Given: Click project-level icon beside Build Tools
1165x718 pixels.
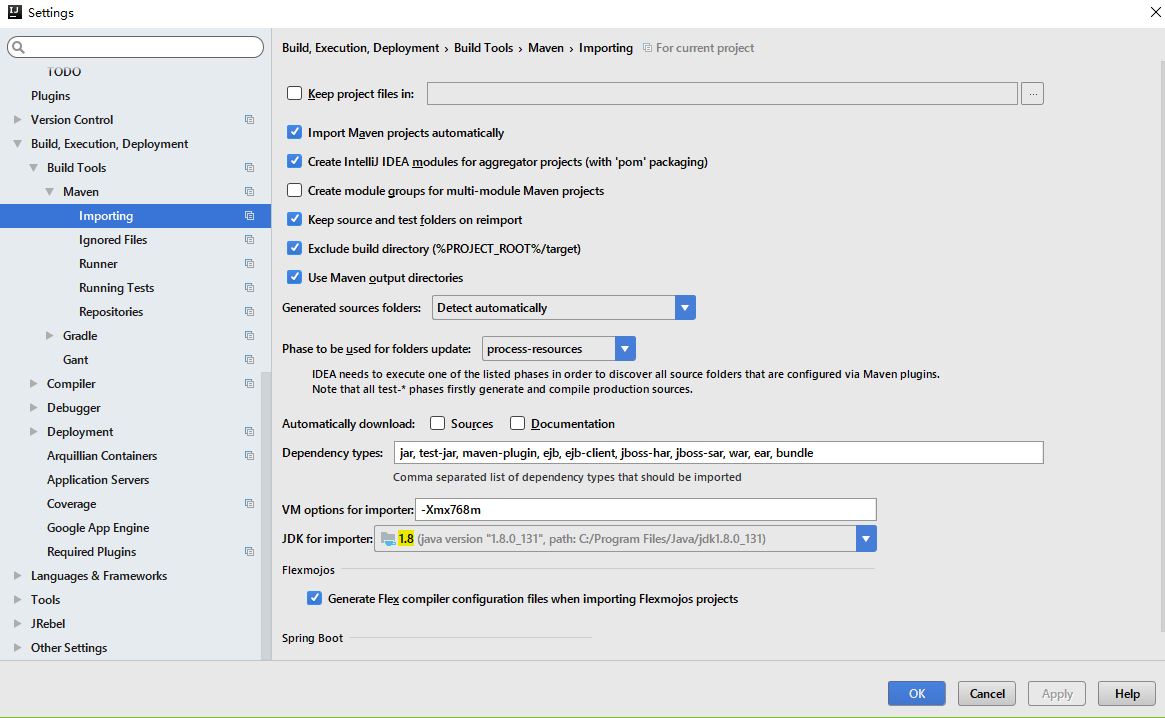Looking at the screenshot, I should pos(250,168).
